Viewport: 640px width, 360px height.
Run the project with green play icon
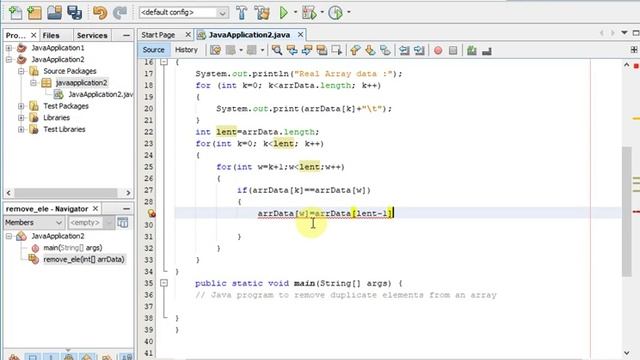[x=284, y=13]
